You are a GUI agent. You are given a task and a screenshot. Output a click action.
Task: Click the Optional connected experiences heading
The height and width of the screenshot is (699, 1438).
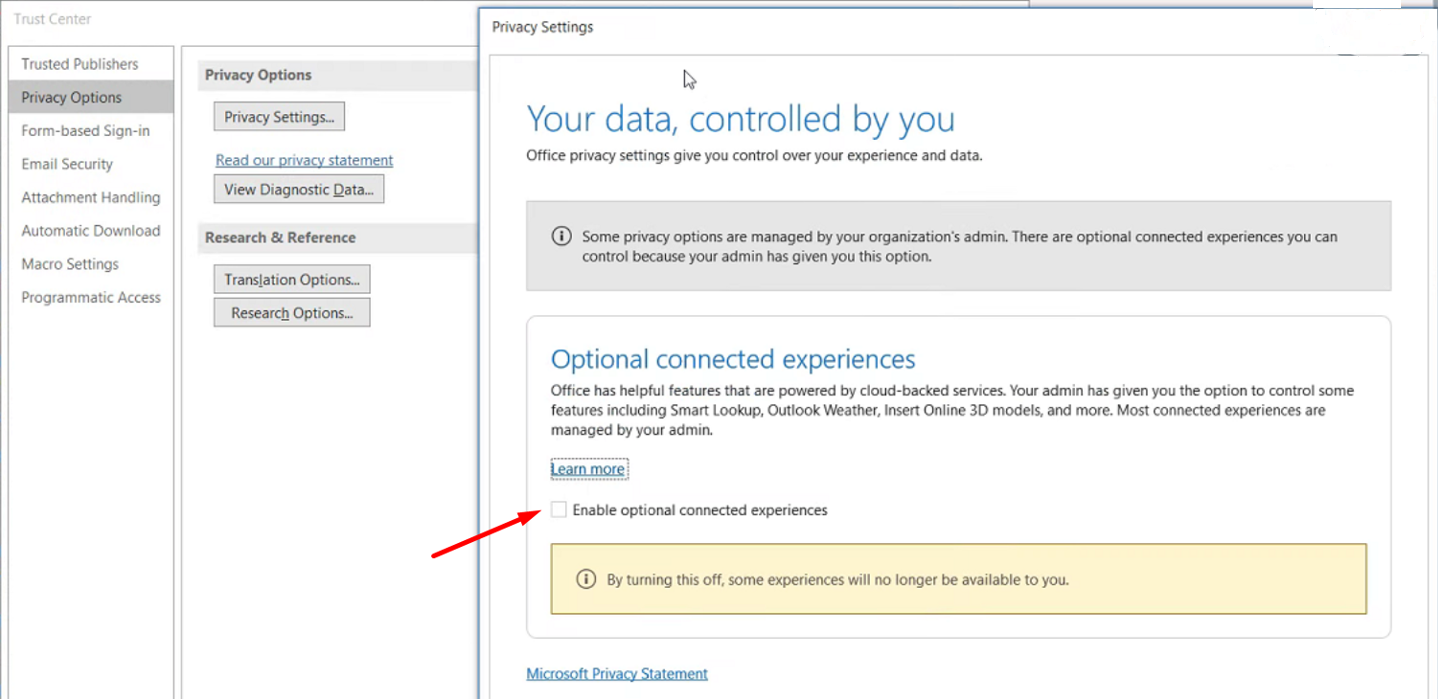pos(733,359)
